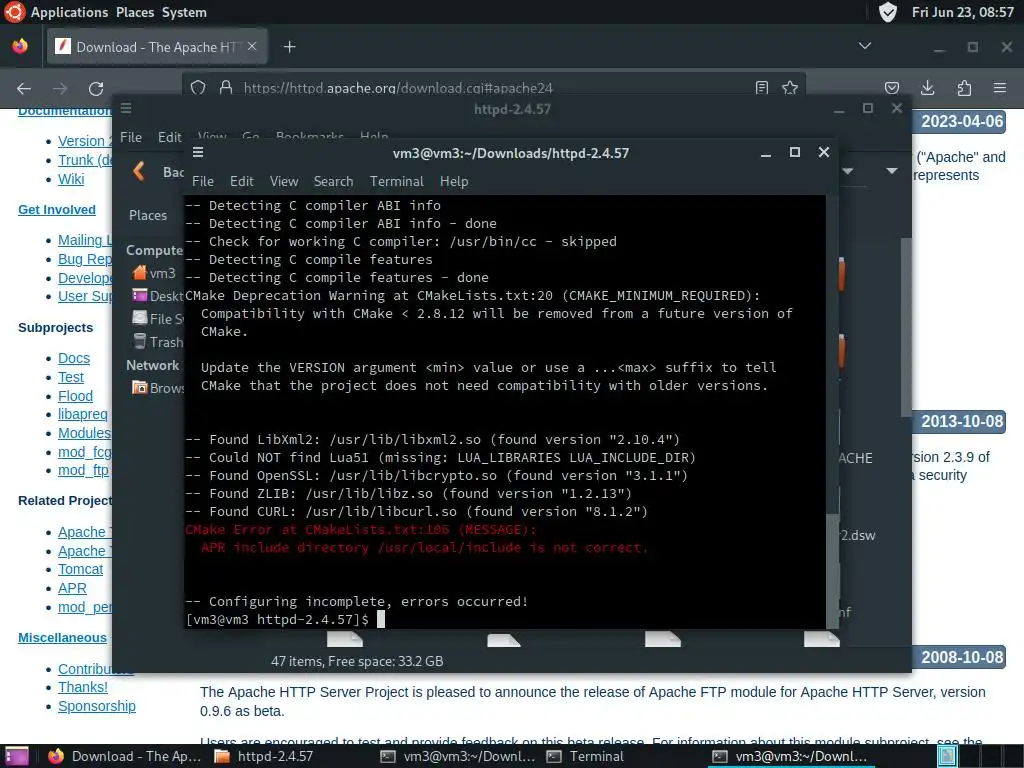
Task: Open the Pocket save icon
Action: click(x=891, y=88)
